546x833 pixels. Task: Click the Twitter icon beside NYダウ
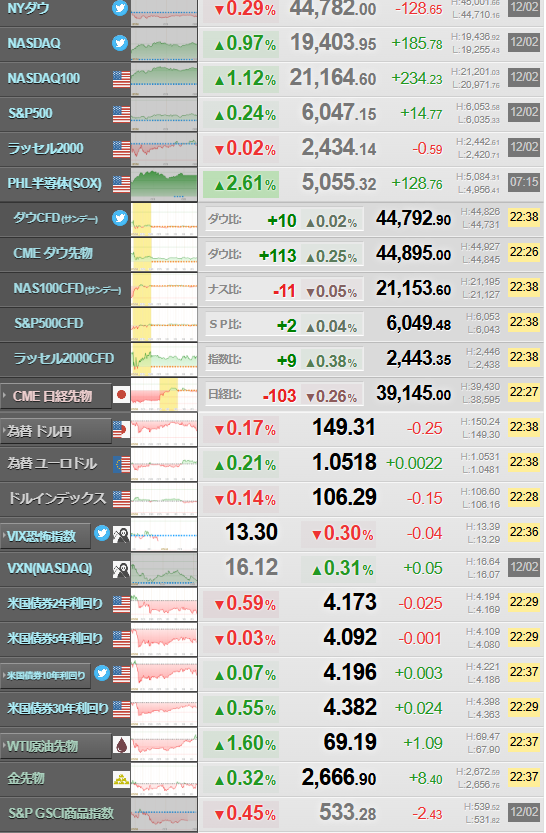[121, 8]
